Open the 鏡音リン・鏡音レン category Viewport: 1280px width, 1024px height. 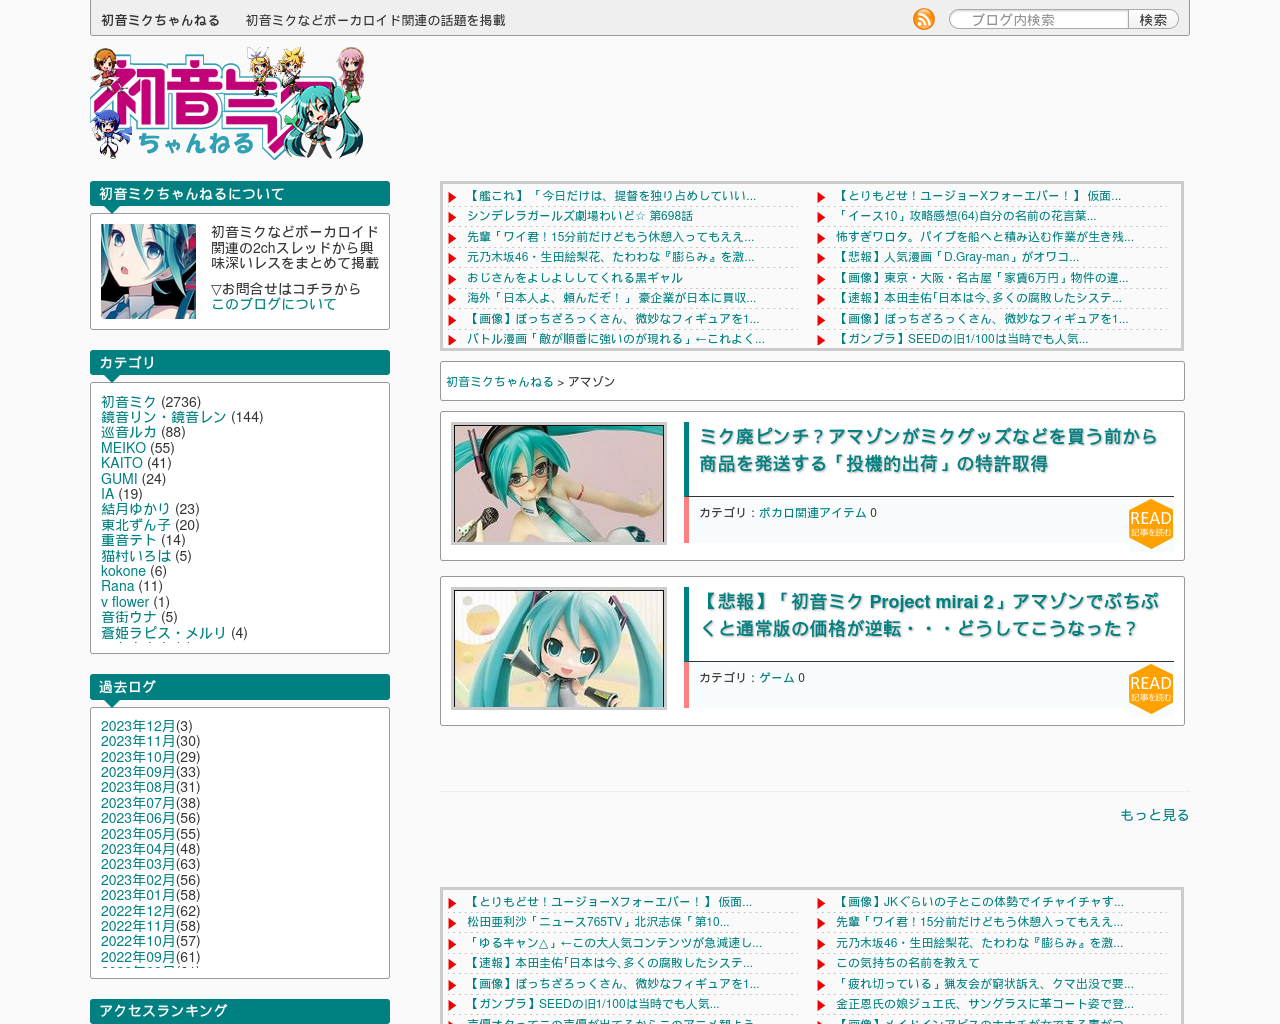tap(164, 417)
